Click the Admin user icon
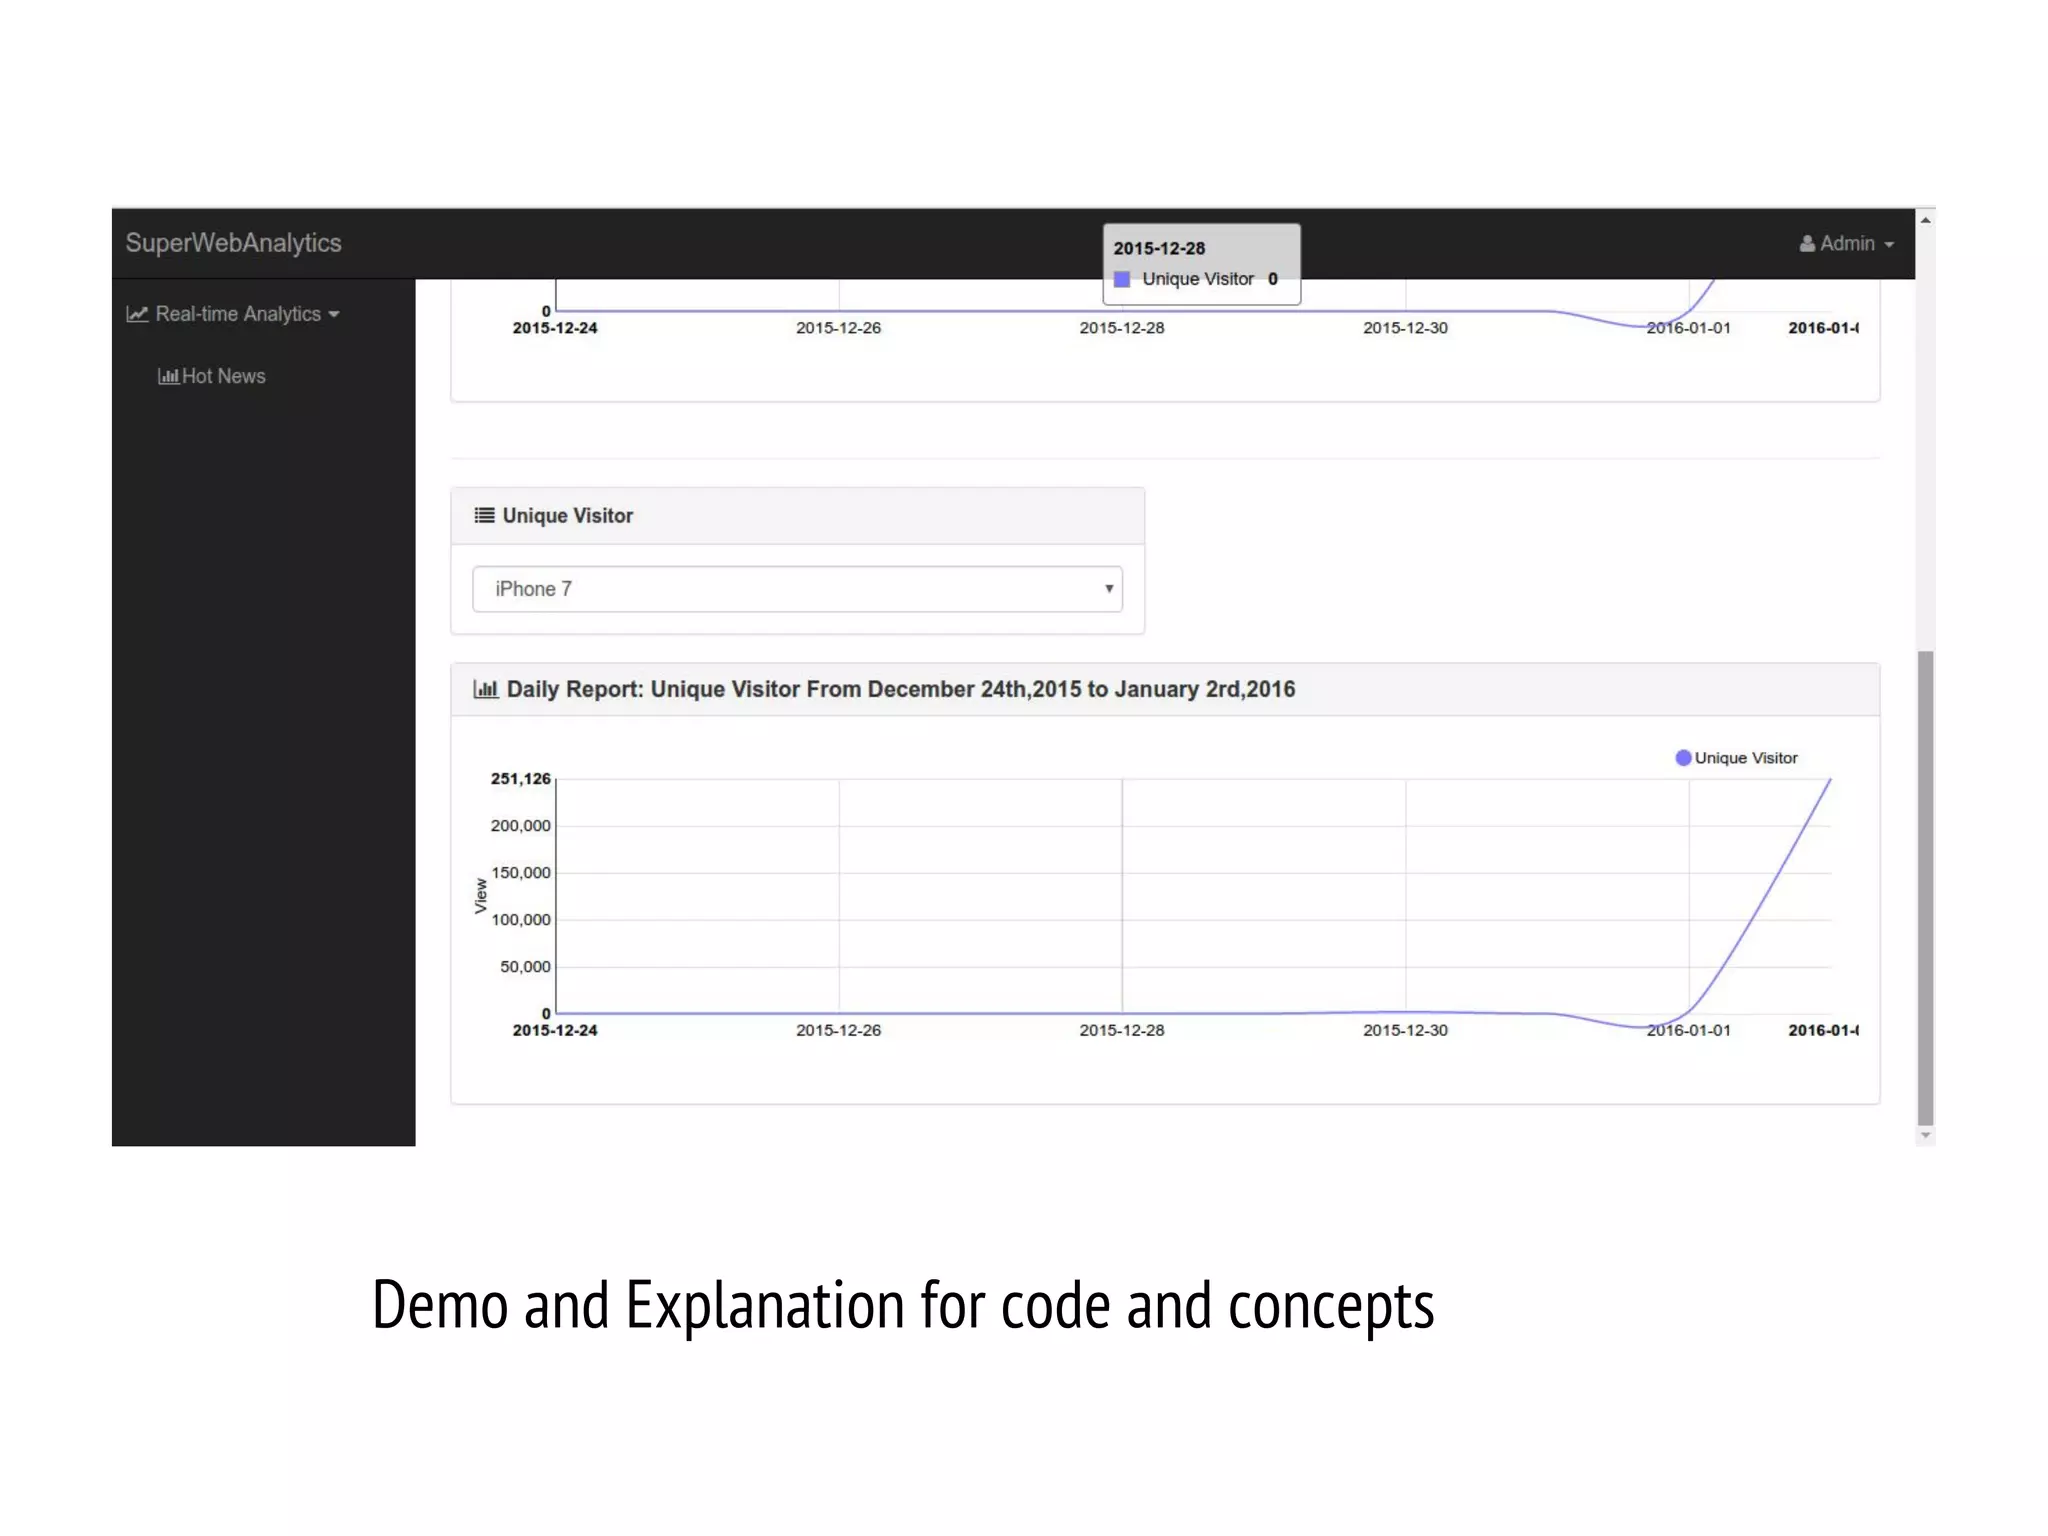The image size is (2048, 1536). click(1807, 244)
